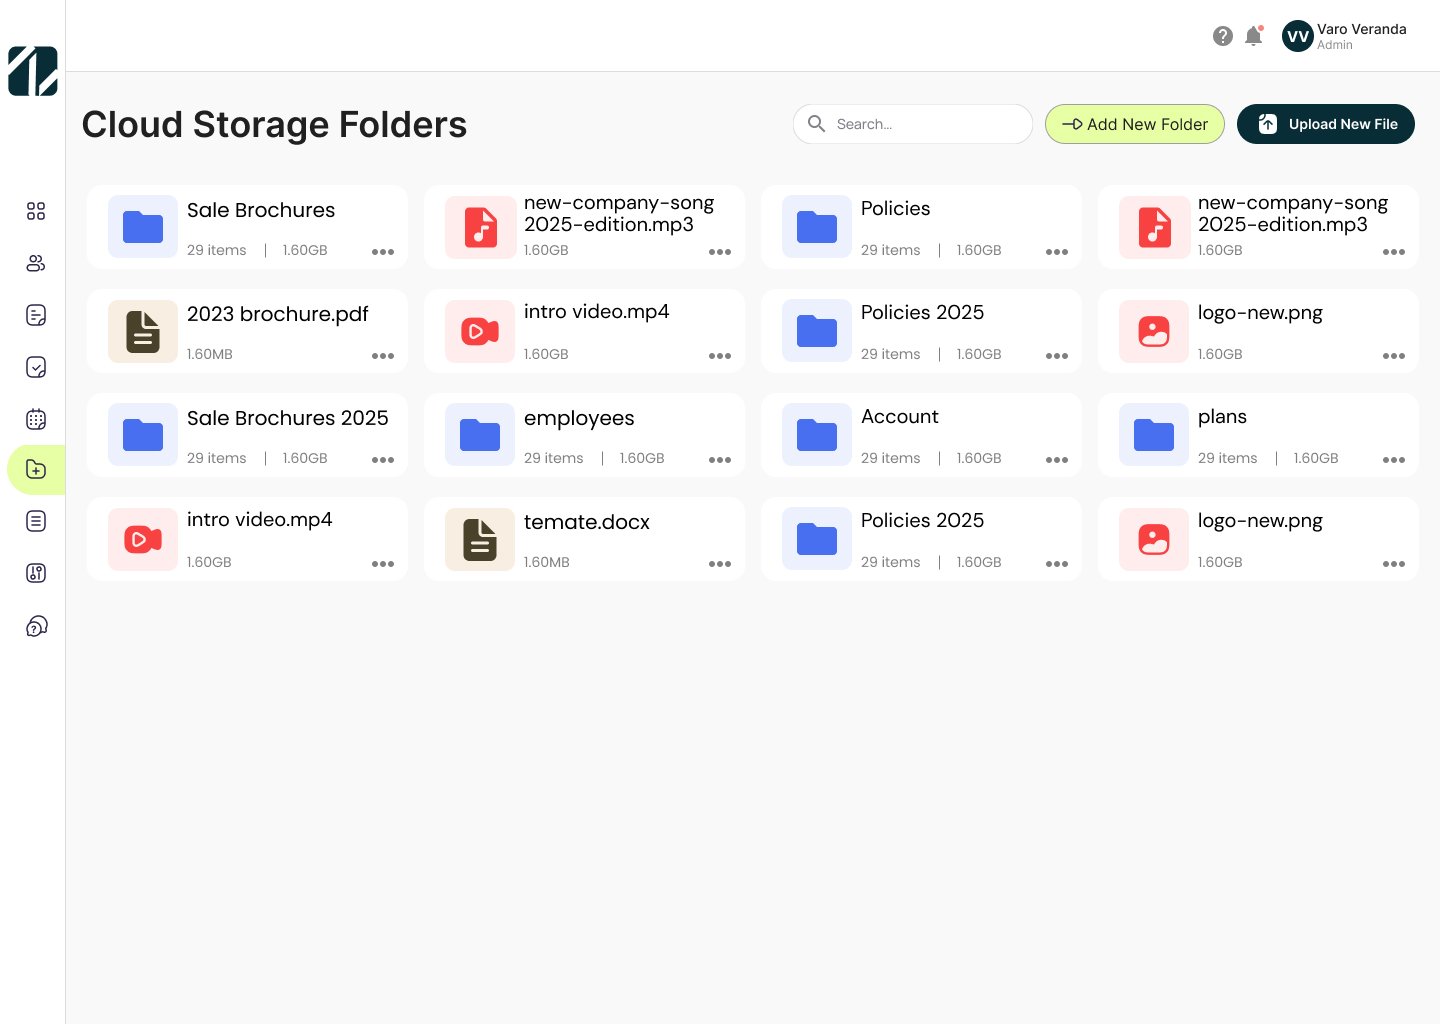Open the support headset icon in sidebar
This screenshot has width=1440, height=1024.
[36, 627]
